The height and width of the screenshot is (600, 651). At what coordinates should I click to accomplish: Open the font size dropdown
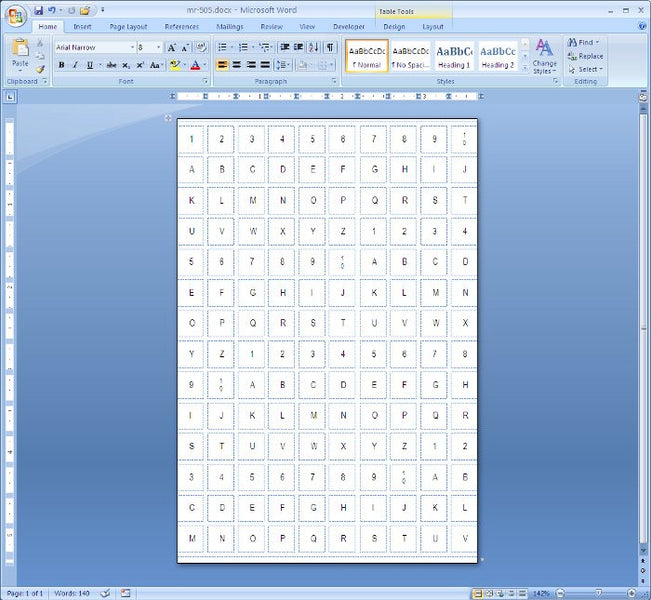click(157, 47)
